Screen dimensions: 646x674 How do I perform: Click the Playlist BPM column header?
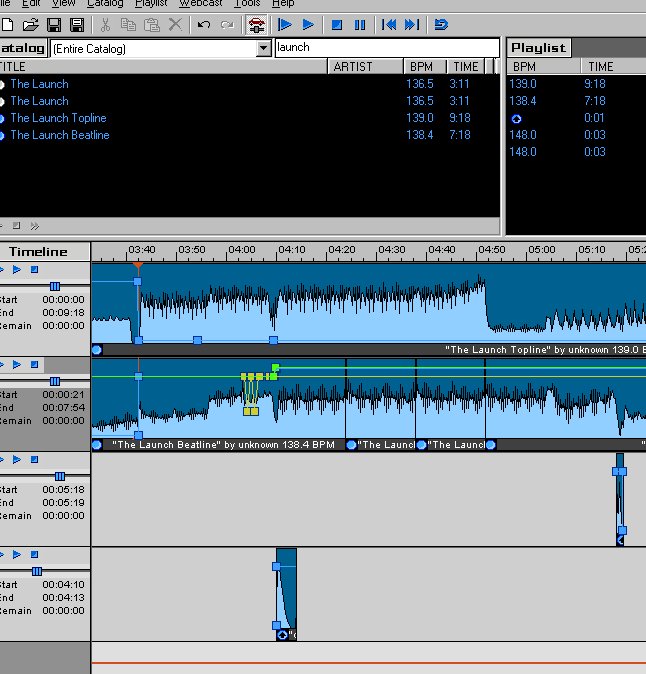pos(544,67)
